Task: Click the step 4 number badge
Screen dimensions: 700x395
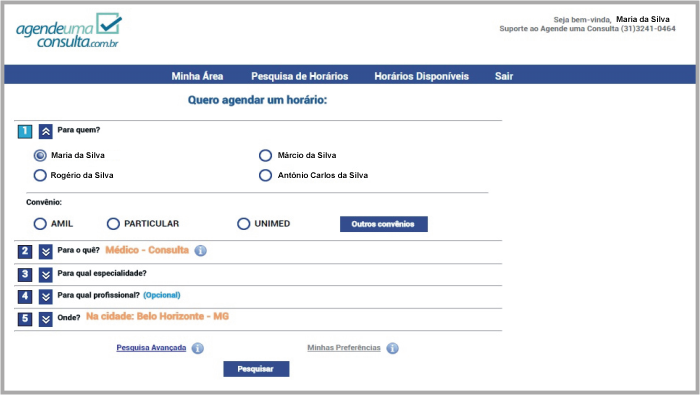Action: pos(25,297)
